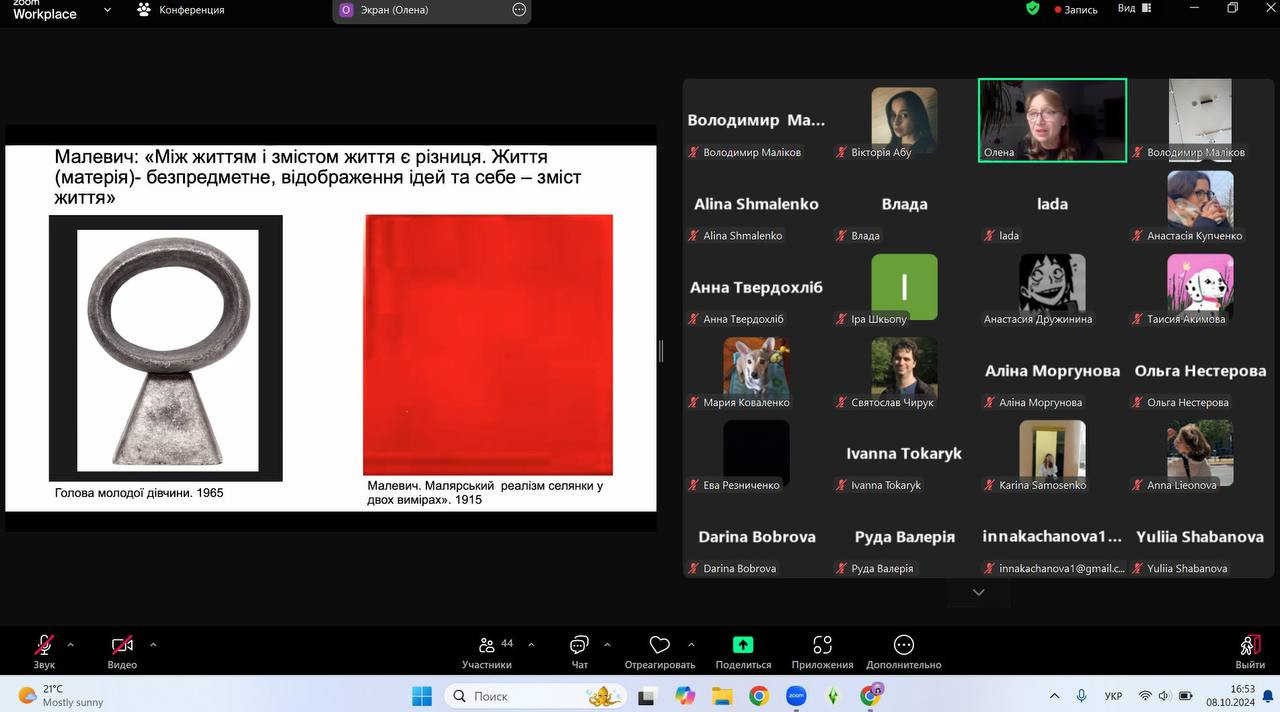Open File Explorer from the taskbar
Viewport: 1280px width, 712px height.
click(722, 695)
